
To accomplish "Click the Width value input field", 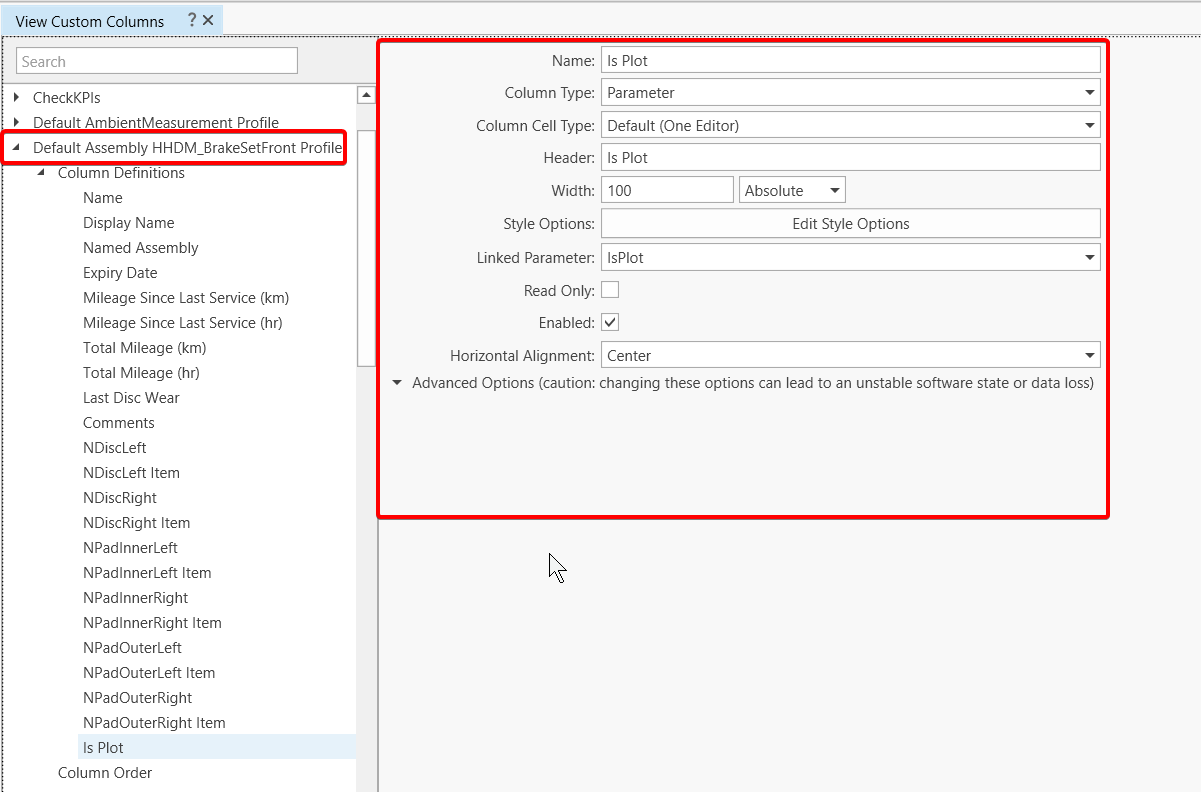I will point(667,190).
